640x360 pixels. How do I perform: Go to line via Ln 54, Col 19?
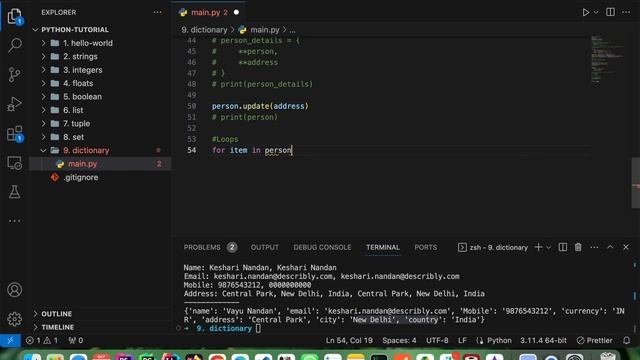pyautogui.click(x=349, y=340)
